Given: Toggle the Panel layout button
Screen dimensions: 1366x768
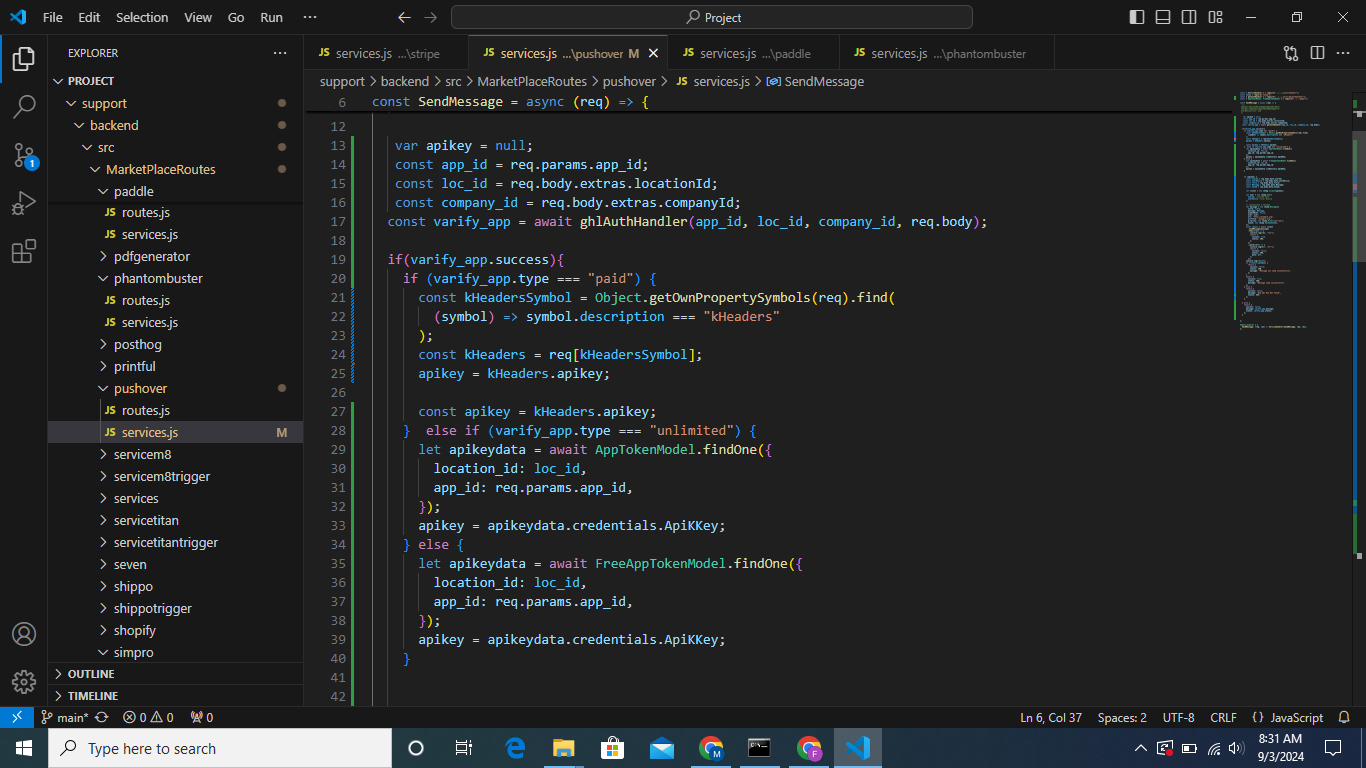Looking at the screenshot, I should (1163, 17).
